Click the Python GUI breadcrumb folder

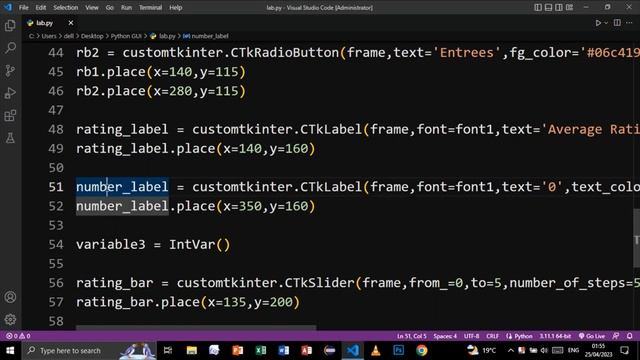(126, 36)
